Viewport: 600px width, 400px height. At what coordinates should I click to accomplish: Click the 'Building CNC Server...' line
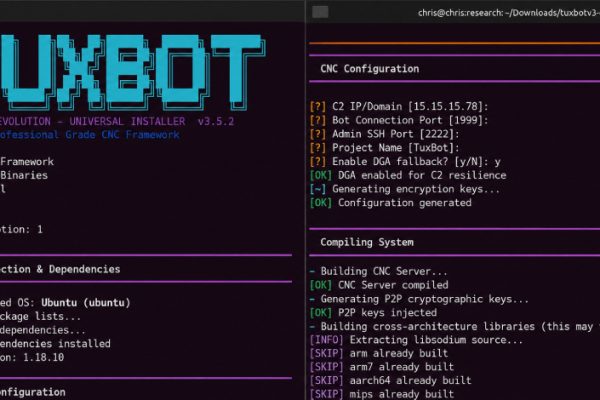[x=378, y=271]
